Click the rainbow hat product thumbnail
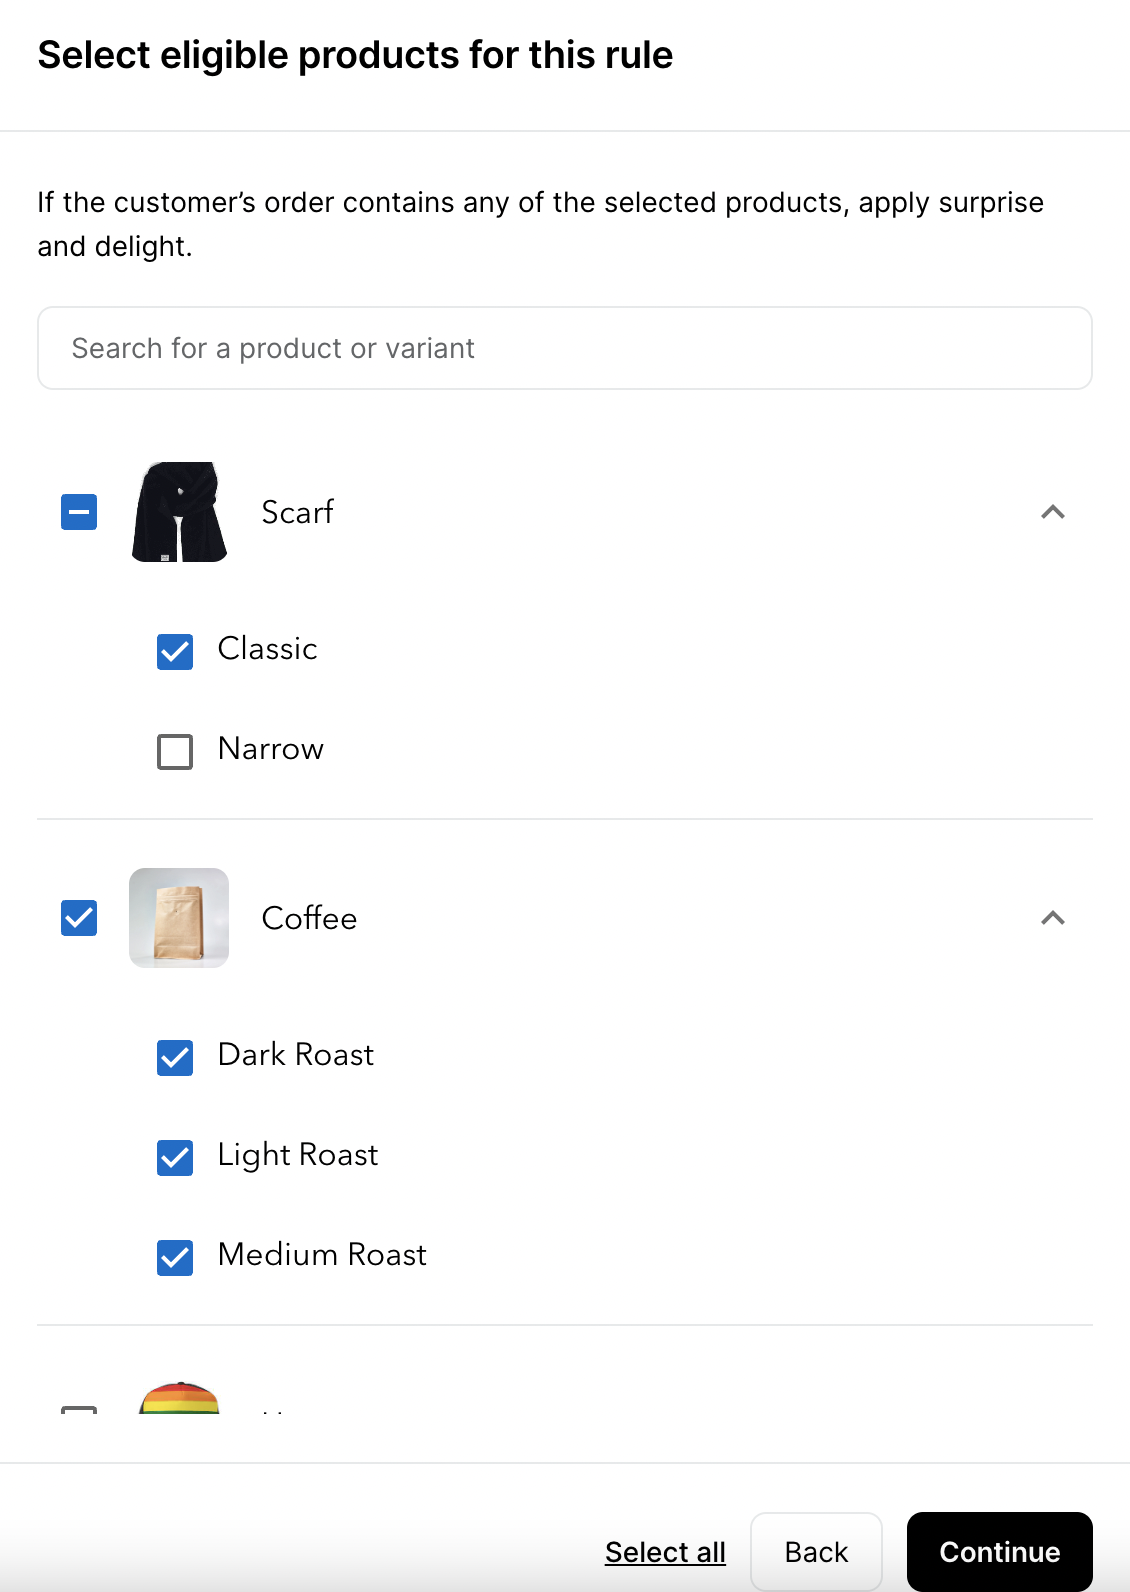1130x1592 pixels. click(179, 1397)
